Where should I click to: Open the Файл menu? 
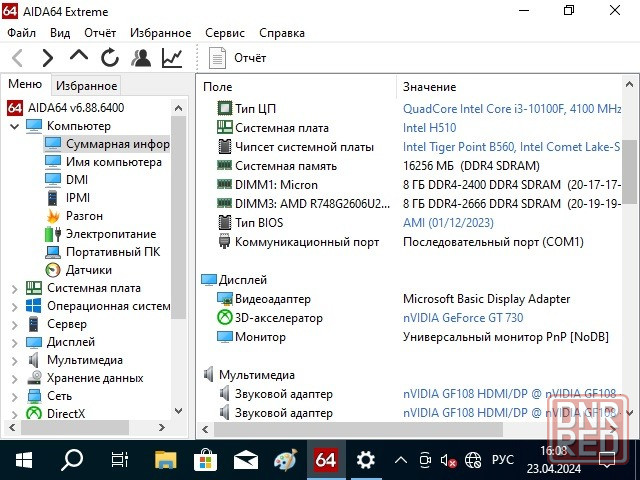pos(21,33)
